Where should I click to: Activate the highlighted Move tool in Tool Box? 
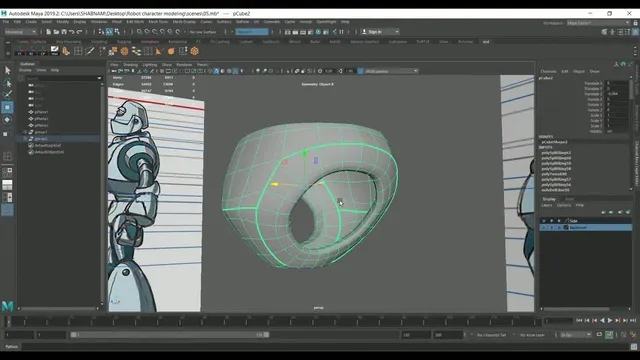point(7,107)
